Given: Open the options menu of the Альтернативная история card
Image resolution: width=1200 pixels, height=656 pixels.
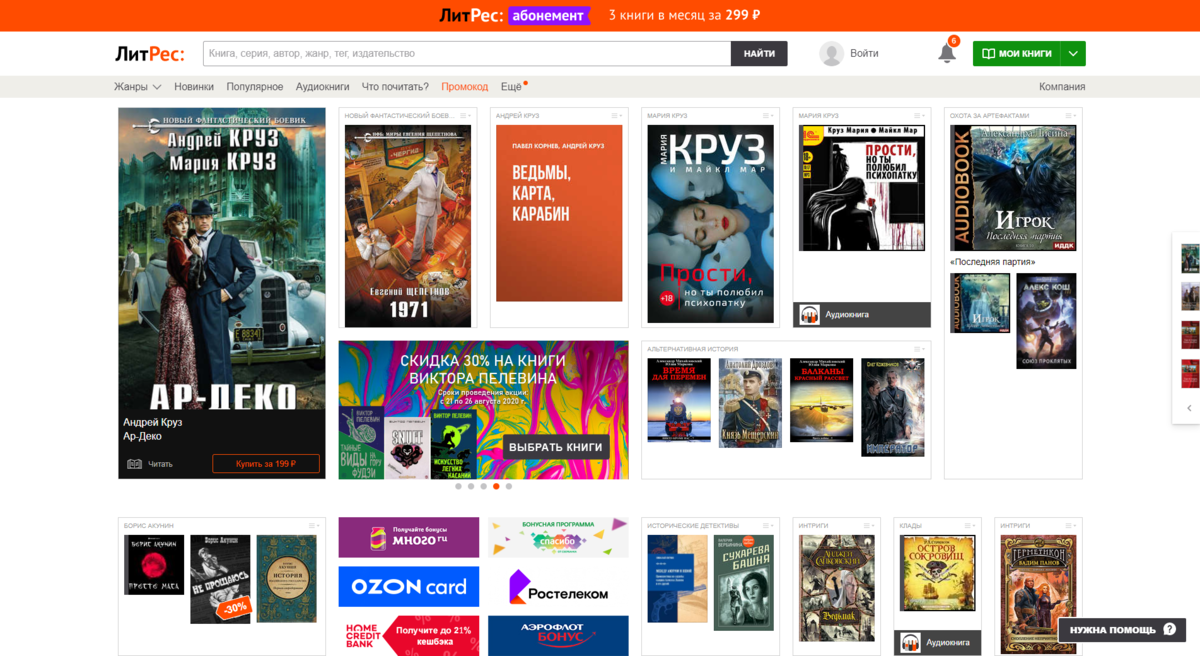Looking at the screenshot, I should coord(919,349).
